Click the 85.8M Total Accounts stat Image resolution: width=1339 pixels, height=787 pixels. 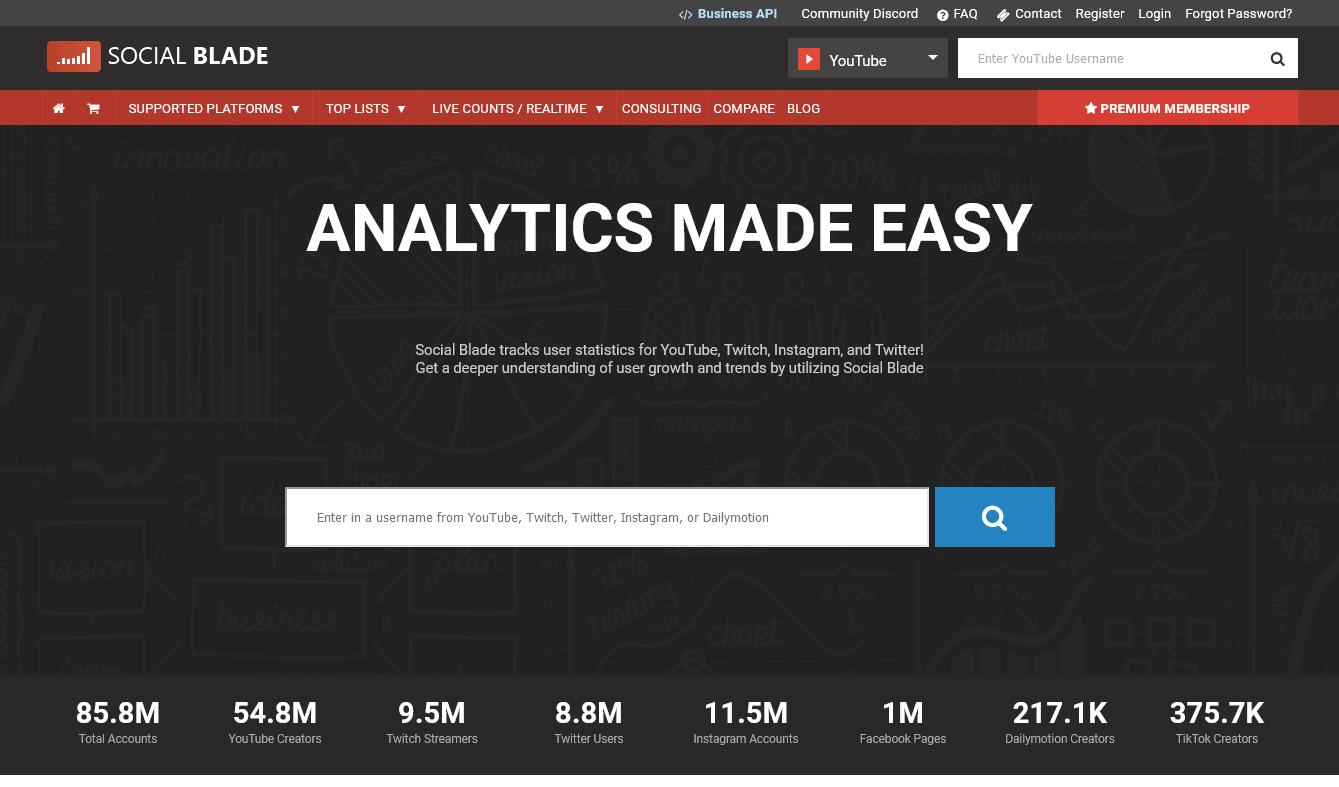(118, 722)
